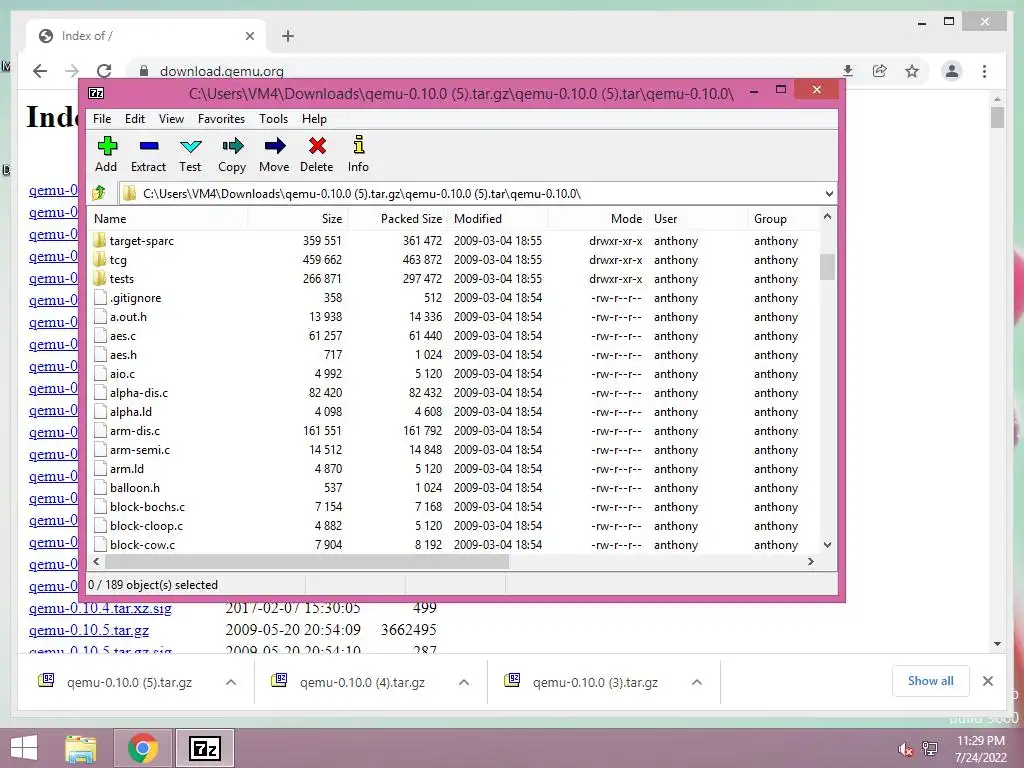Open the Edit menu
This screenshot has width=1024, height=768.
tap(135, 119)
